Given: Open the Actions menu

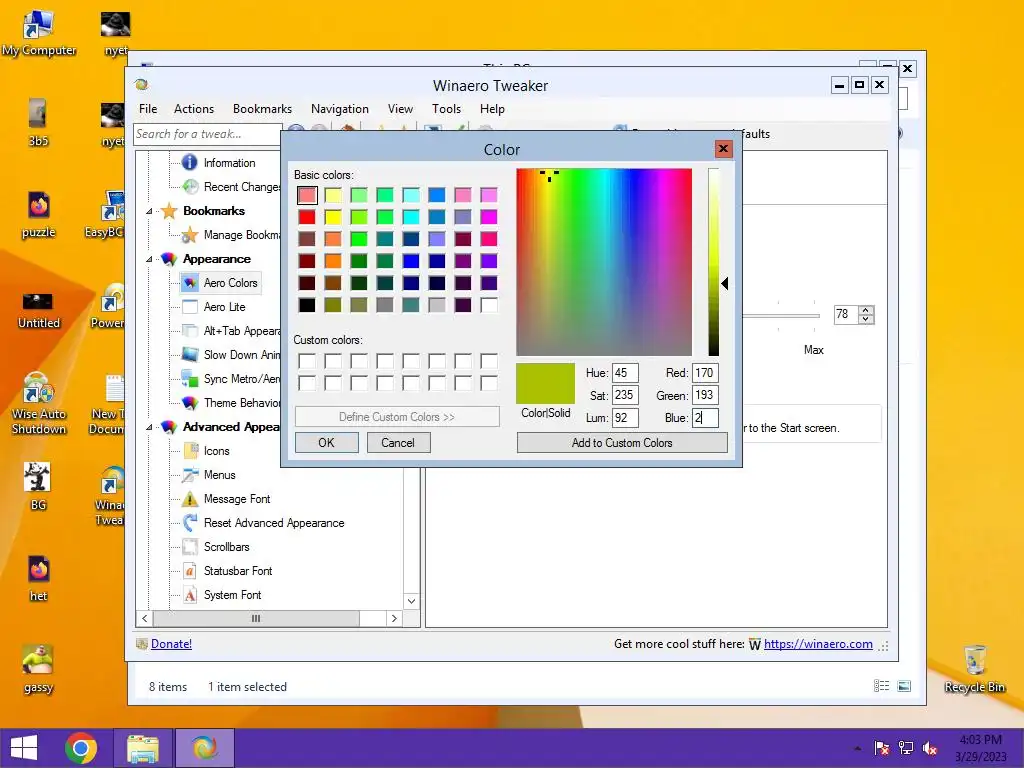Looking at the screenshot, I should click(194, 109).
